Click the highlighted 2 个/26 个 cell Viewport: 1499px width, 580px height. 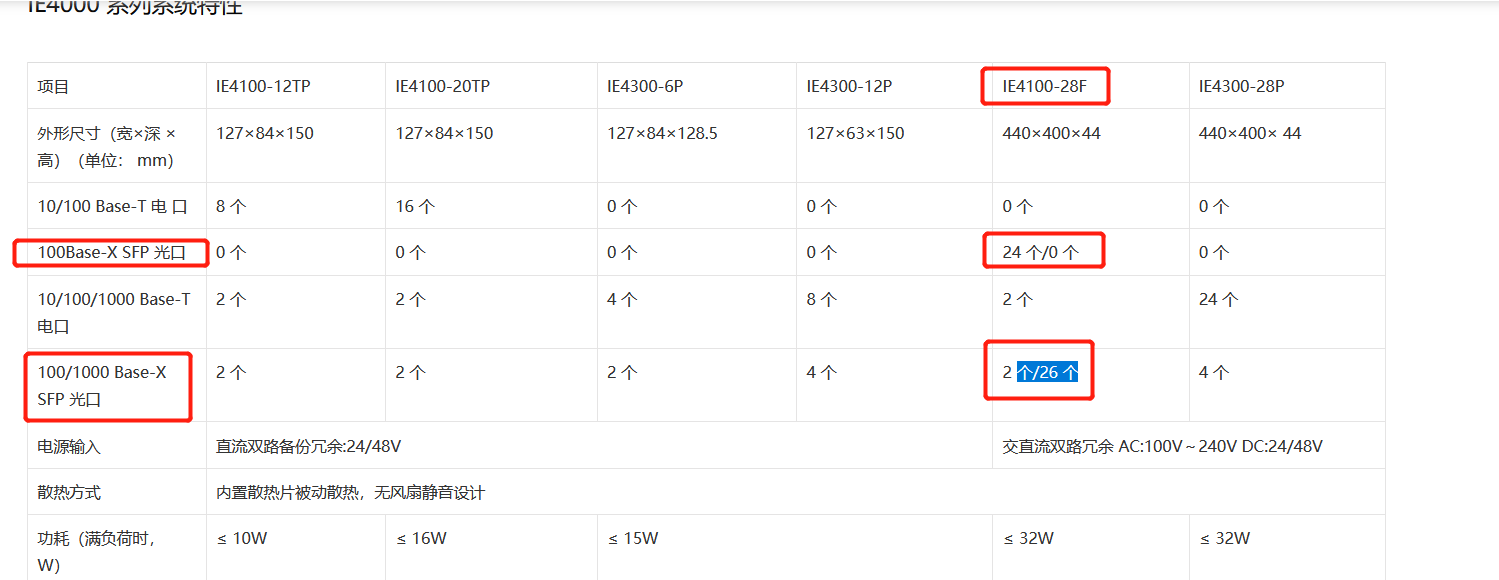(1040, 373)
